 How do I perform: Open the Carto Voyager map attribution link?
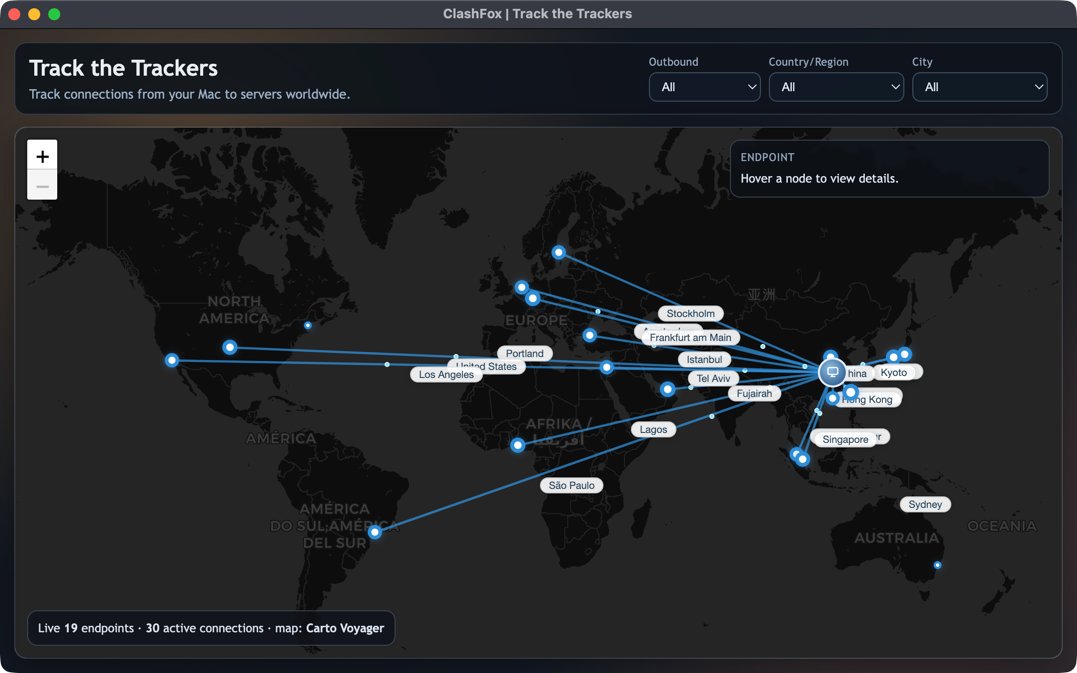click(x=345, y=628)
